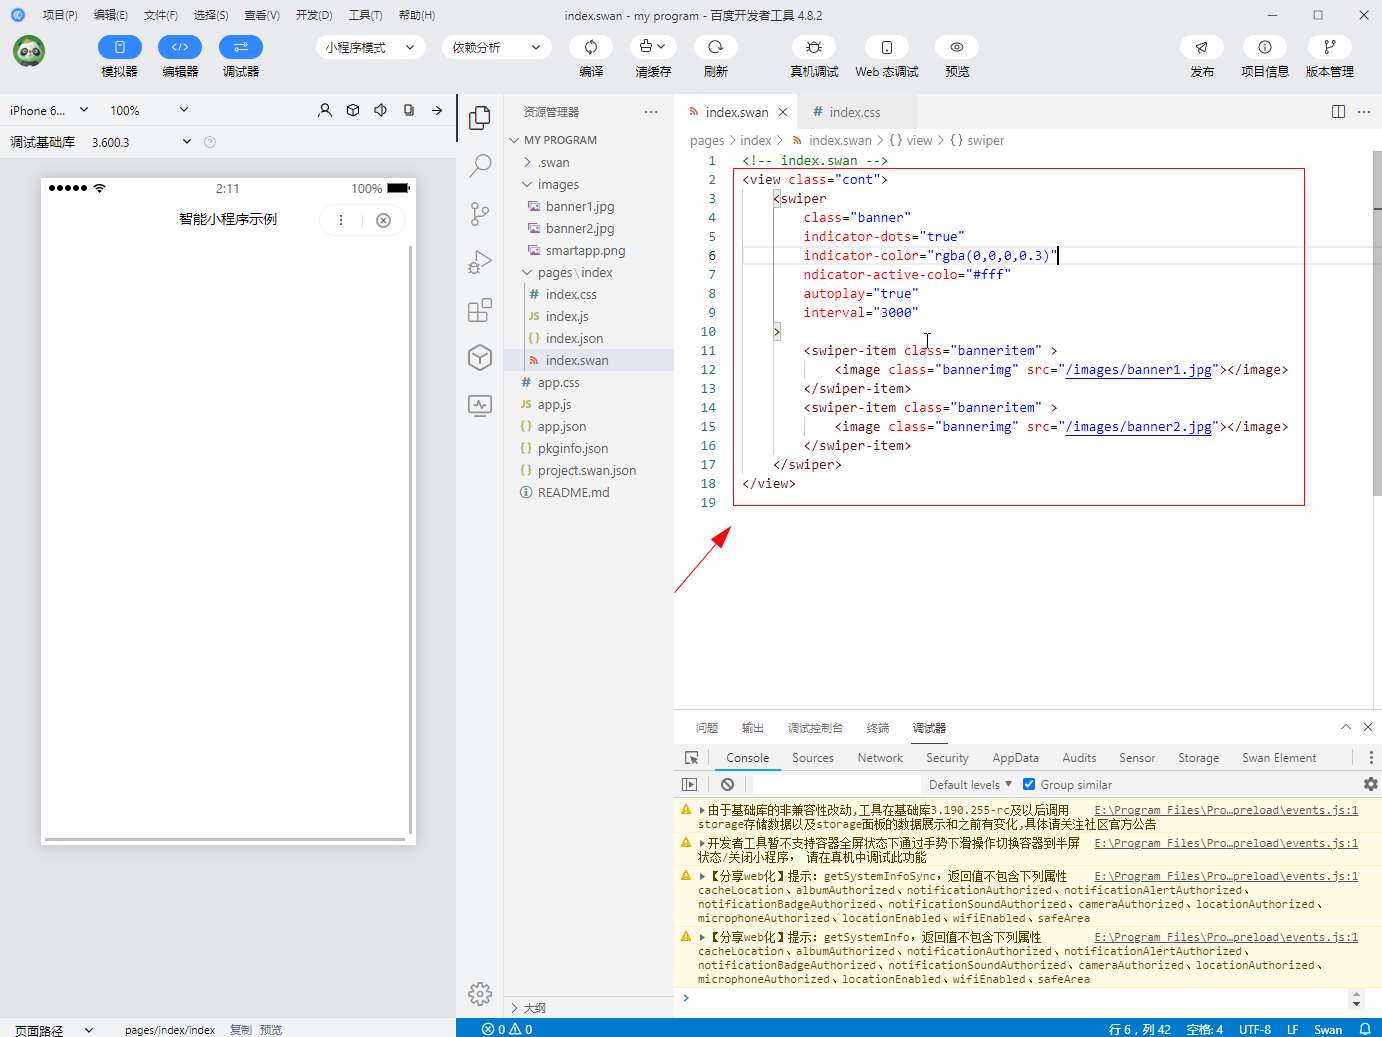Open the 工具(T) menu
Screen dimensions: 1382x1037
[x=365, y=15]
